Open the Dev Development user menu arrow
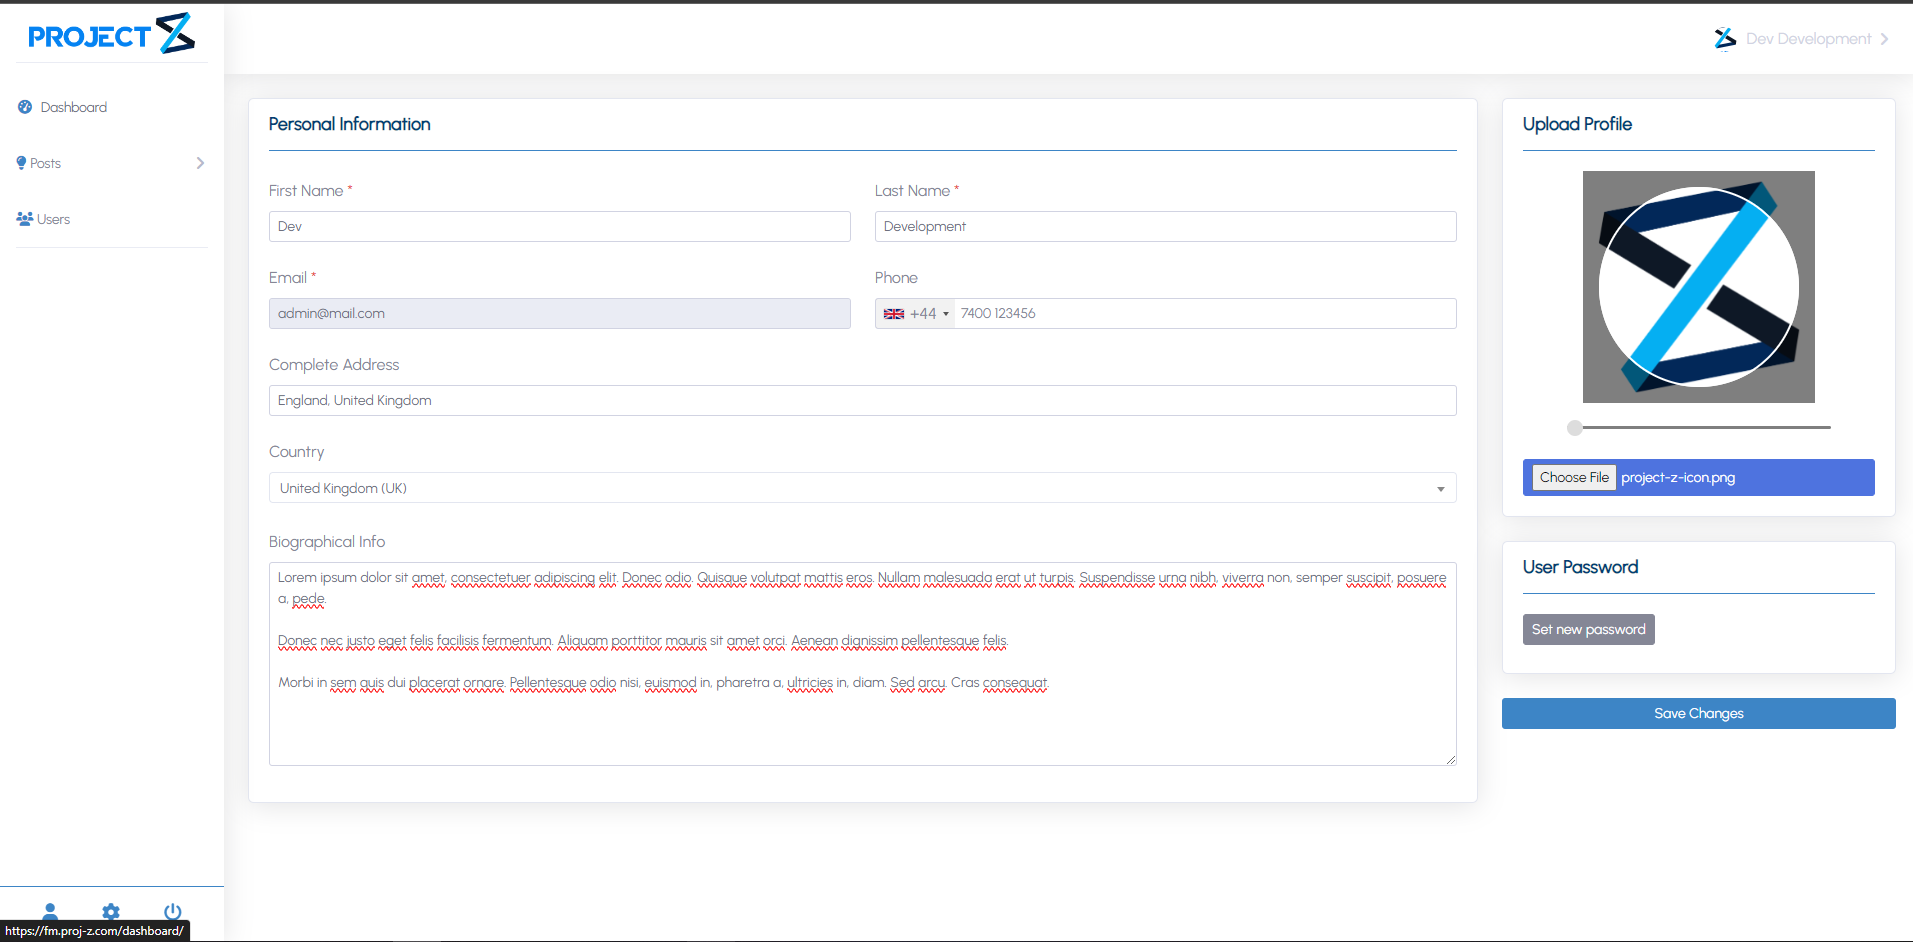Screen dimensions: 1913x942 pyautogui.click(x=1884, y=39)
